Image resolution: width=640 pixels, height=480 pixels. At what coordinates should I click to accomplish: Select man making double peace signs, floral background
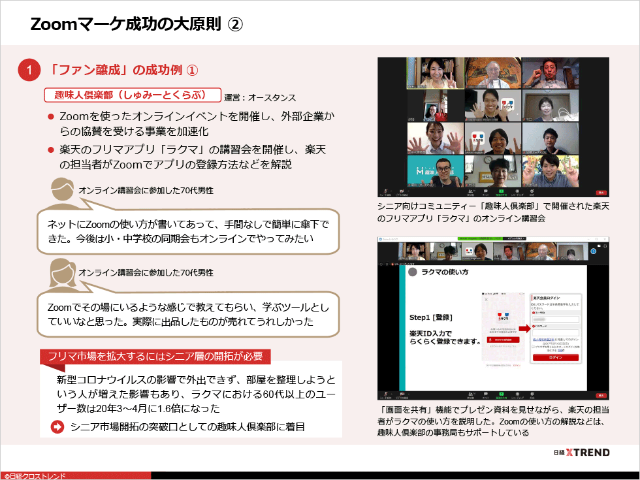(550, 171)
